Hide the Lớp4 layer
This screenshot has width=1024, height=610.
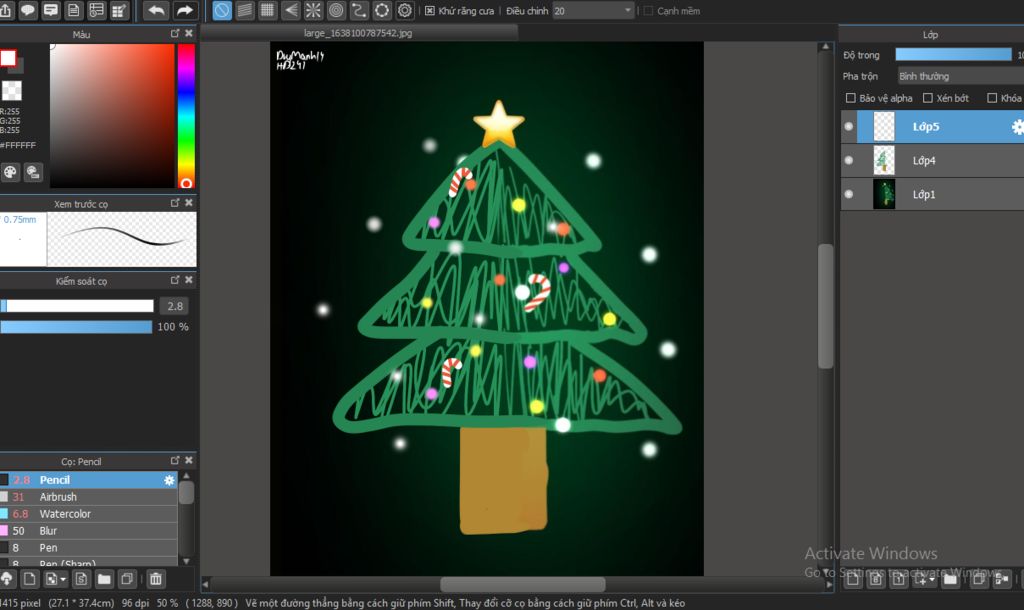(848, 160)
